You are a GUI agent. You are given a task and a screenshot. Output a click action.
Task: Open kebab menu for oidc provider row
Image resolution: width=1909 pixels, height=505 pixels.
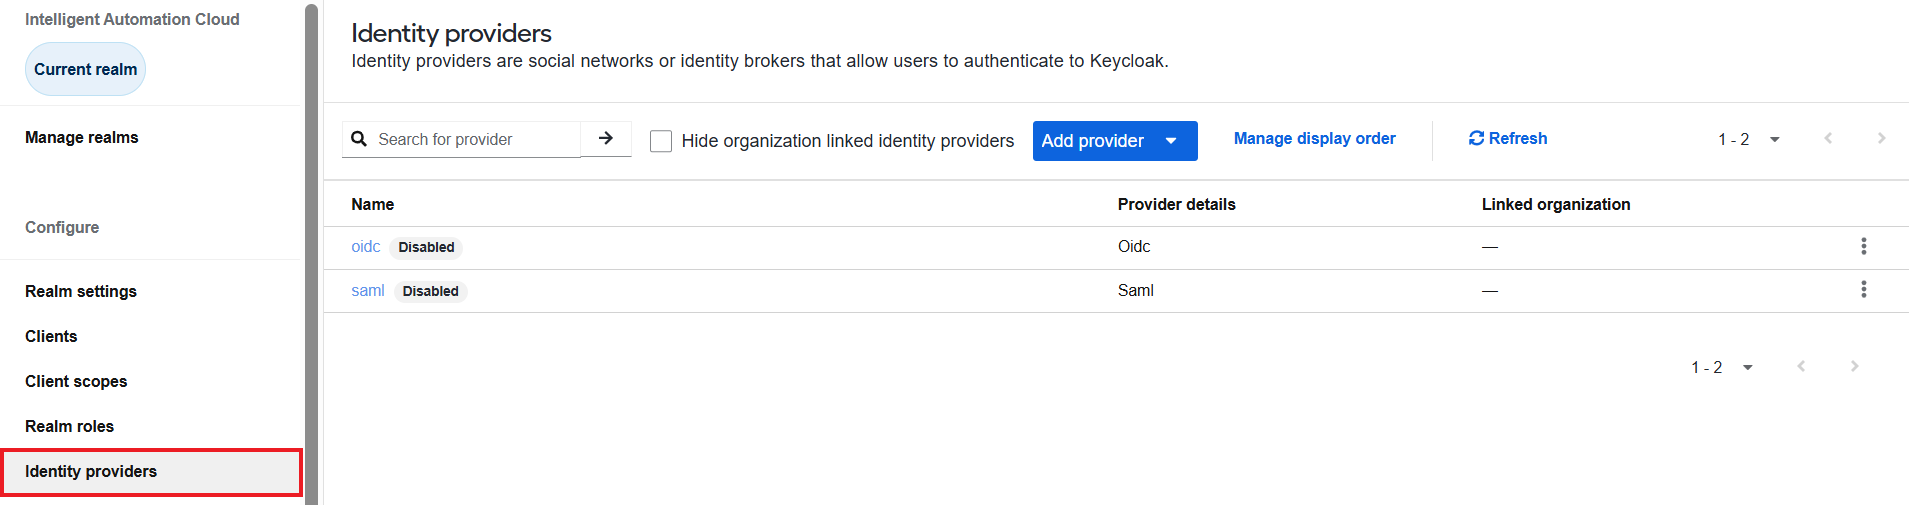click(x=1863, y=246)
